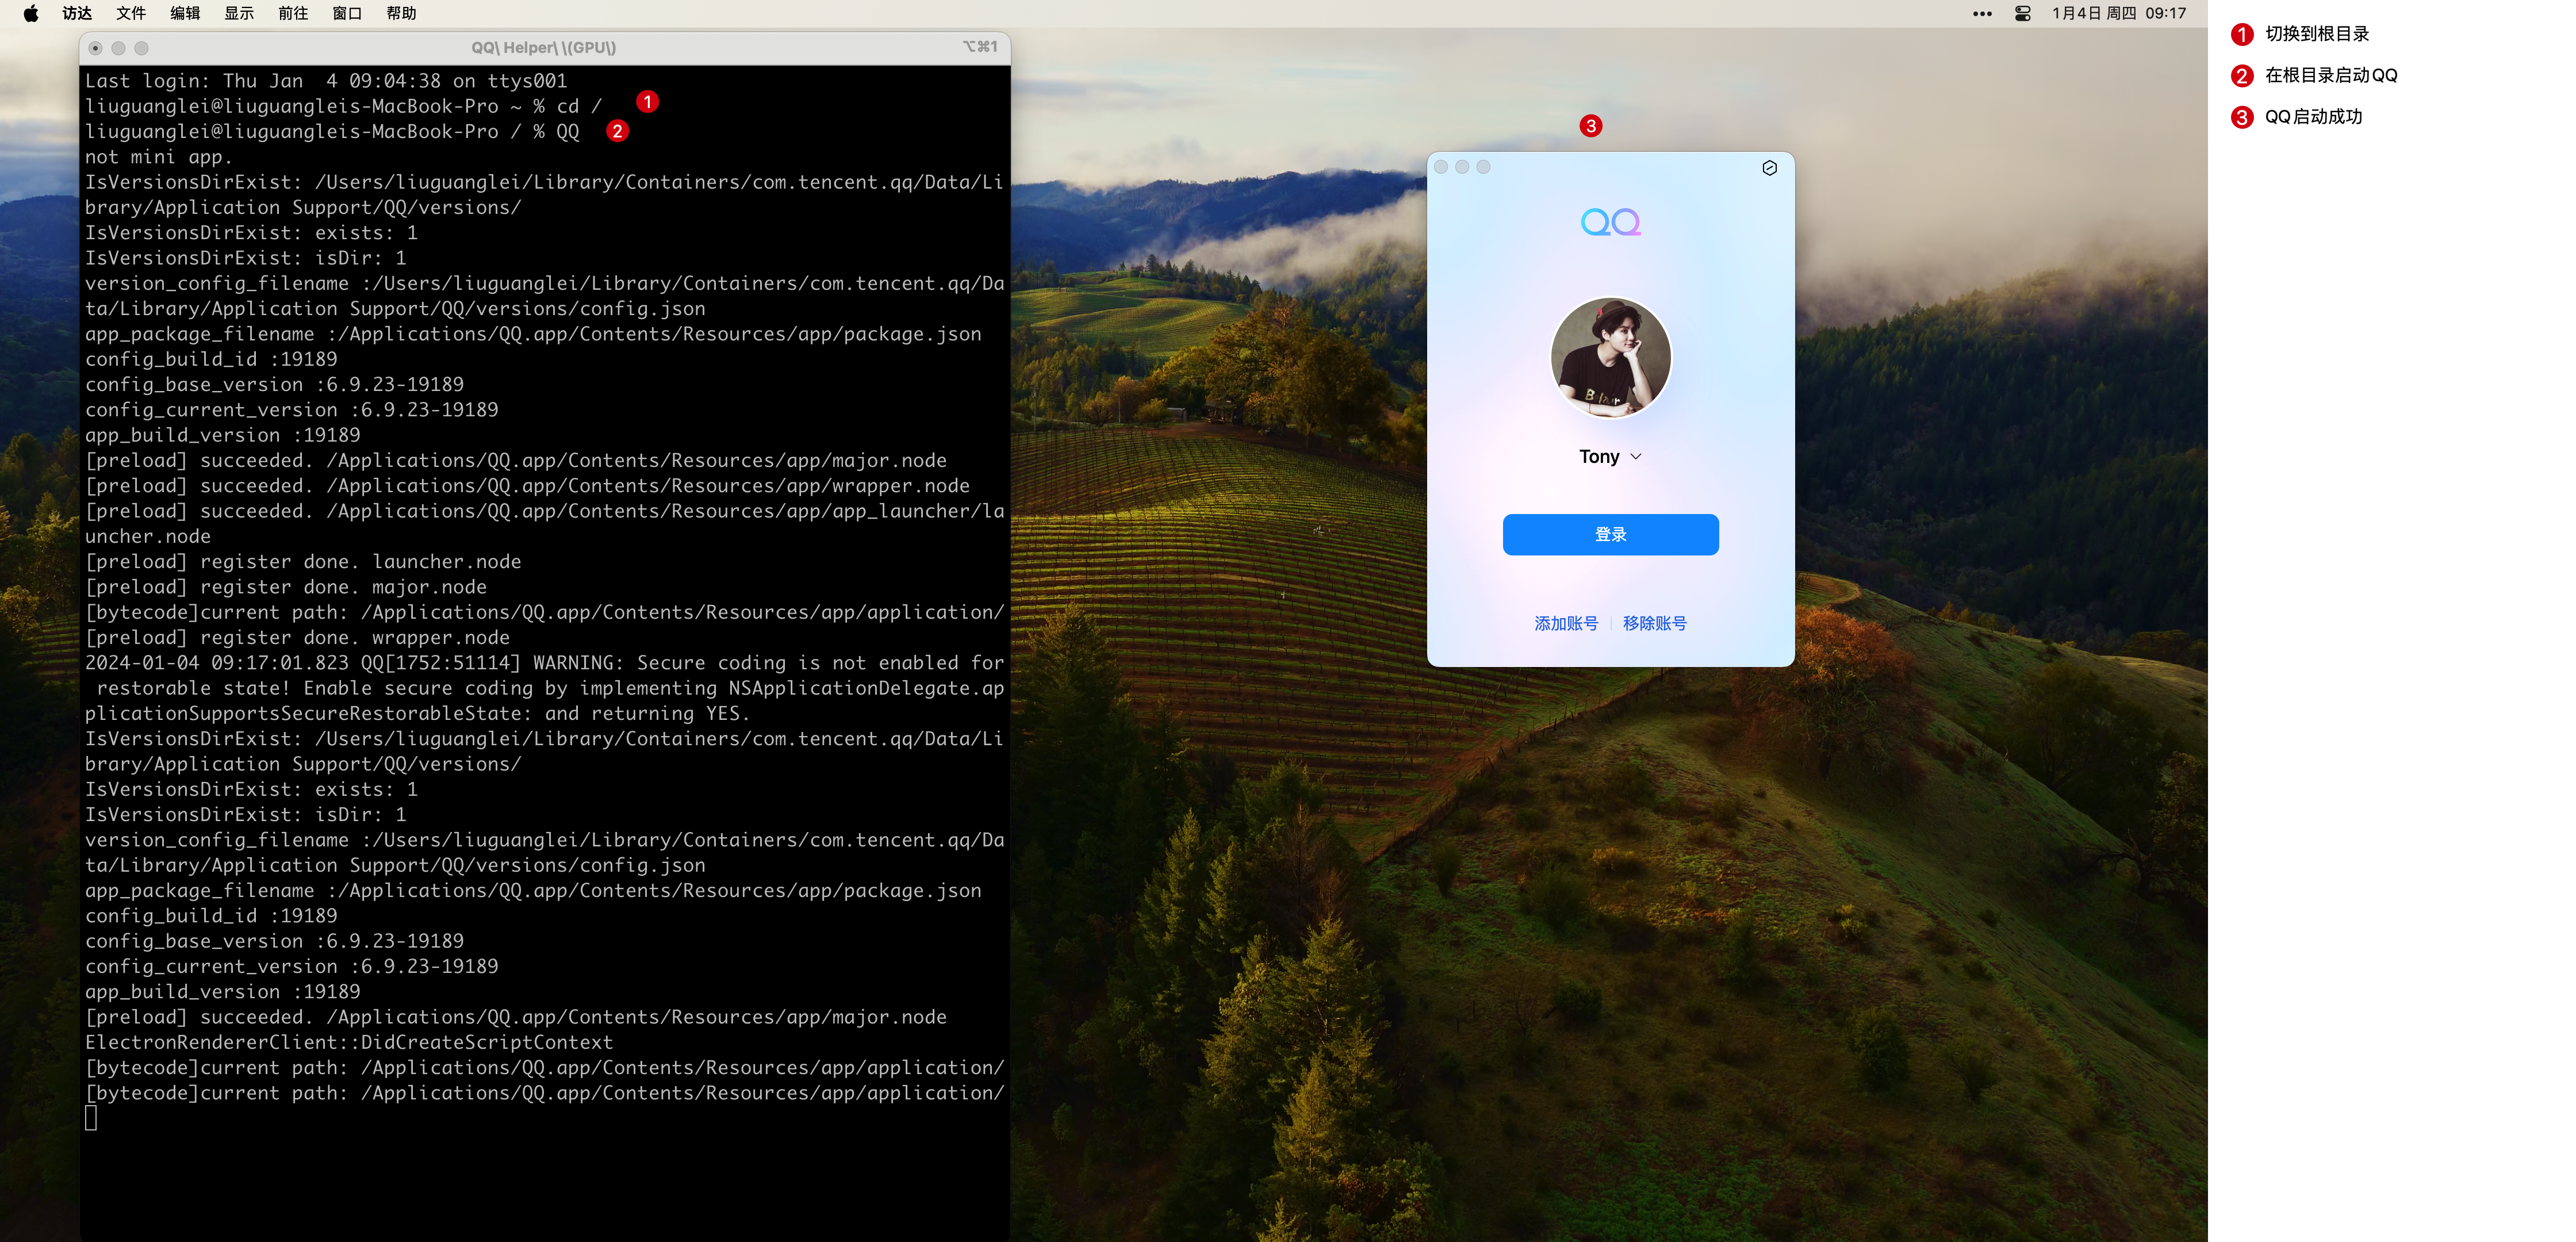
Task: Open the 前往 menu
Action: pyautogui.click(x=293, y=13)
